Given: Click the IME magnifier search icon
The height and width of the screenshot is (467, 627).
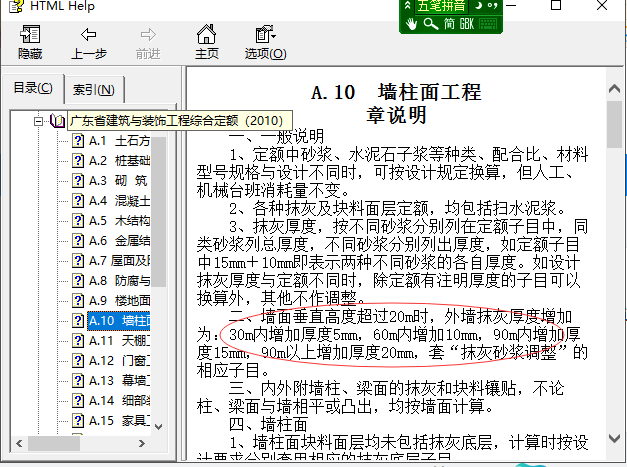Looking at the screenshot, I should (x=431, y=24).
